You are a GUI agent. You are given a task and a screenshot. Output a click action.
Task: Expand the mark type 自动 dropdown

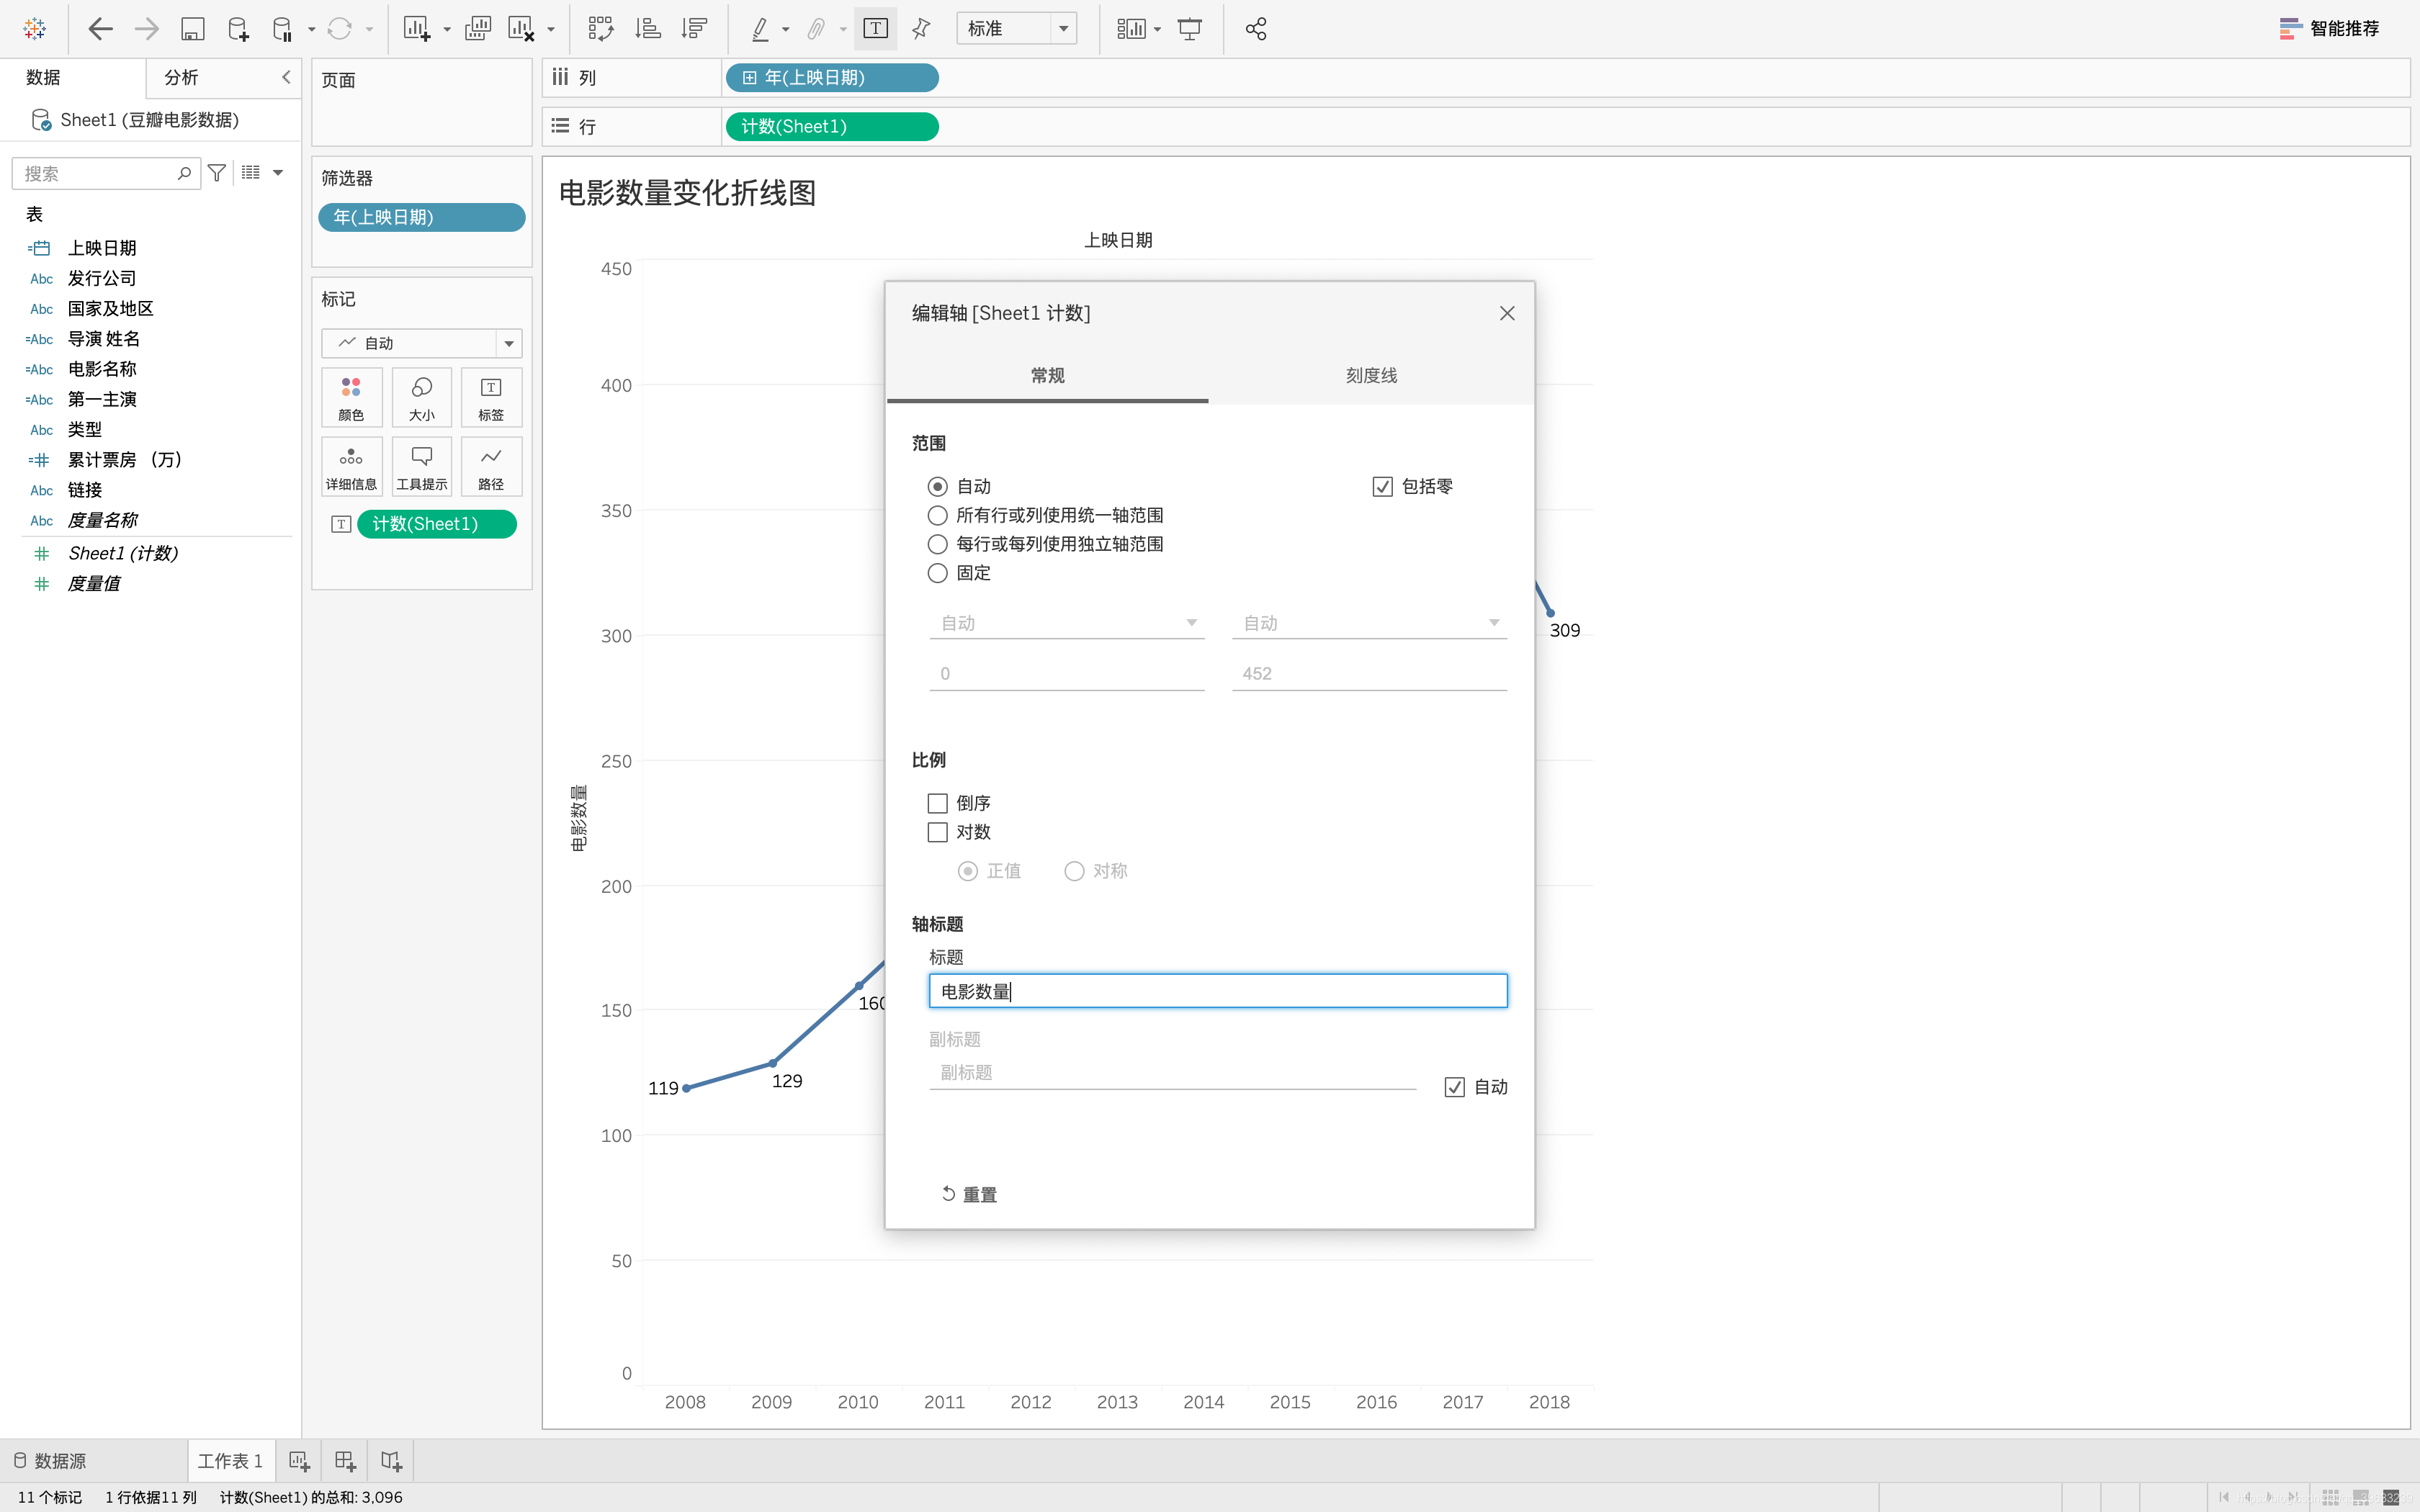(x=509, y=343)
